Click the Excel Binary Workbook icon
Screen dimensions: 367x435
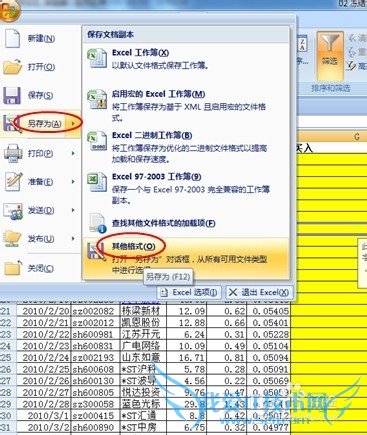pyautogui.click(x=97, y=141)
